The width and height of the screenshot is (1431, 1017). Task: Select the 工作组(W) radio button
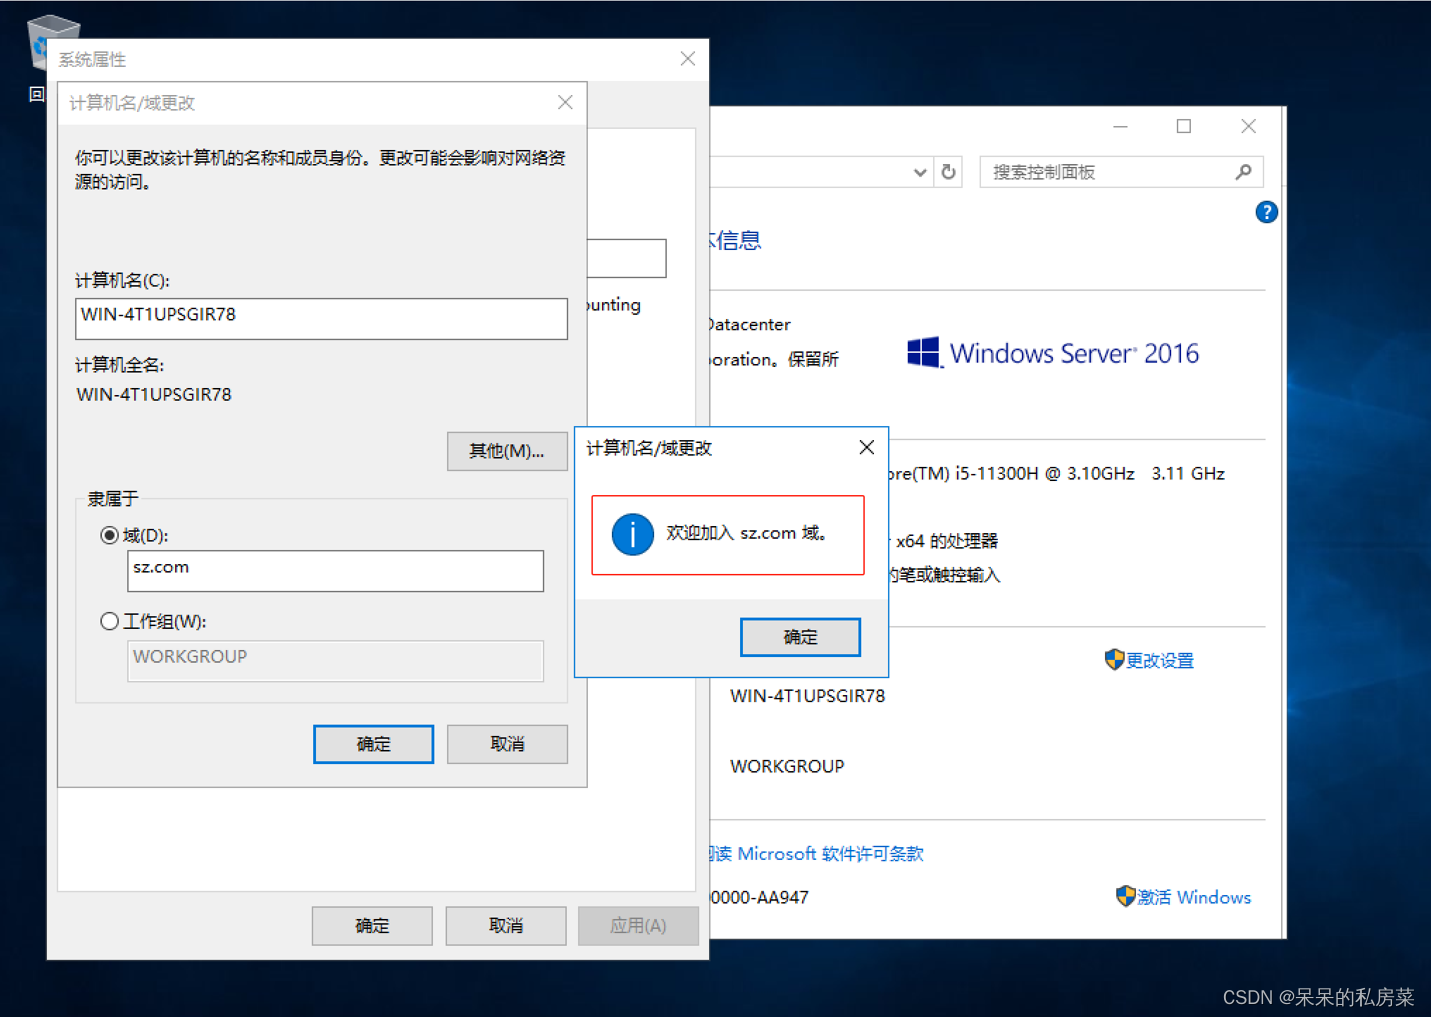click(109, 621)
